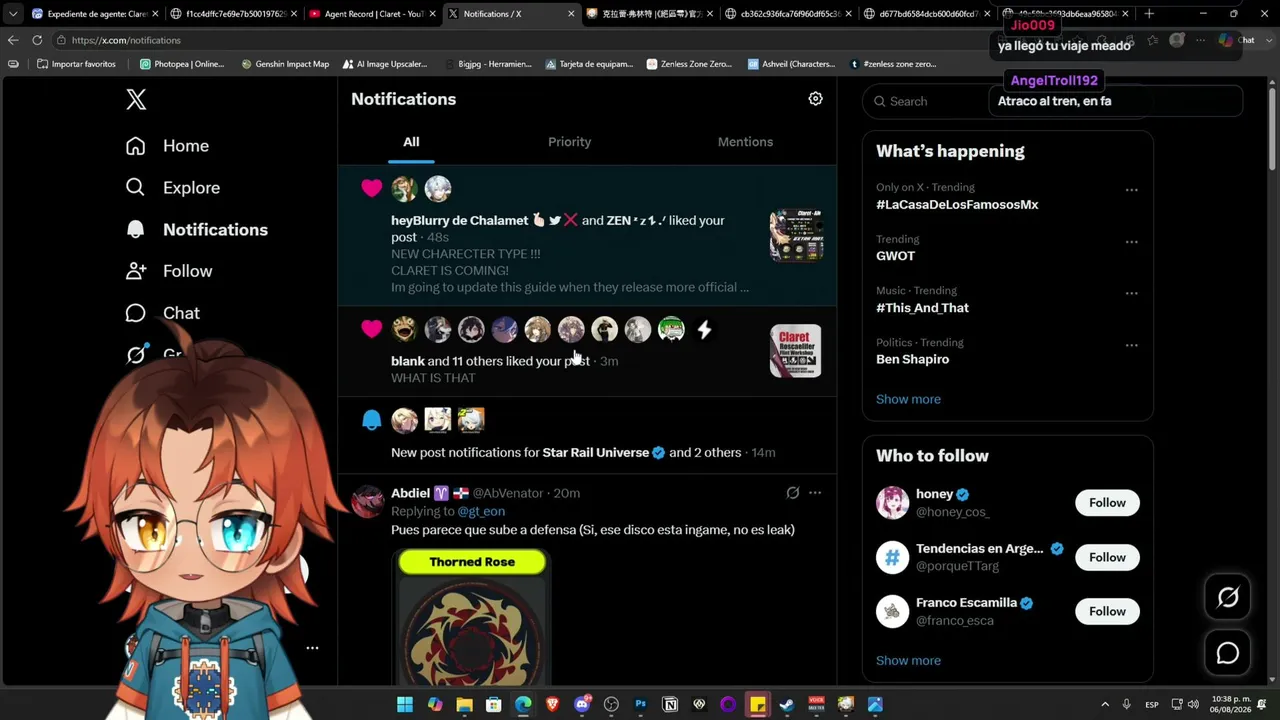Screen dimensions: 1280x720
Task: Switch to the Priority tab
Action: click(569, 142)
